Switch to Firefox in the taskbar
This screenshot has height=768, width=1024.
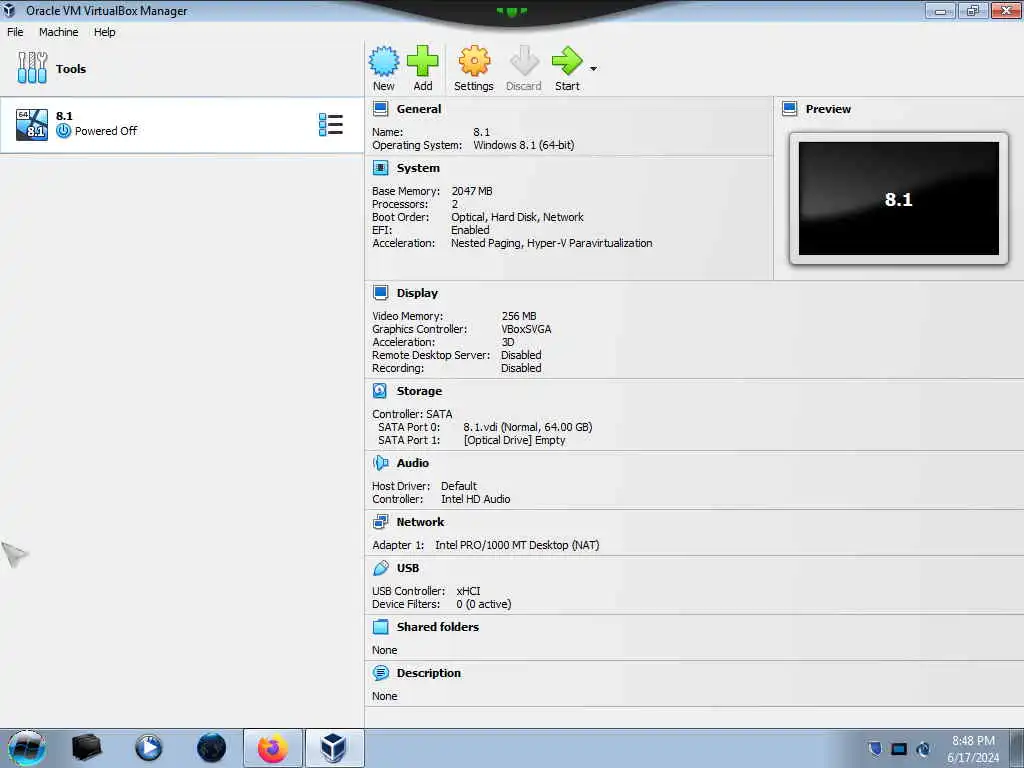pyautogui.click(x=272, y=748)
